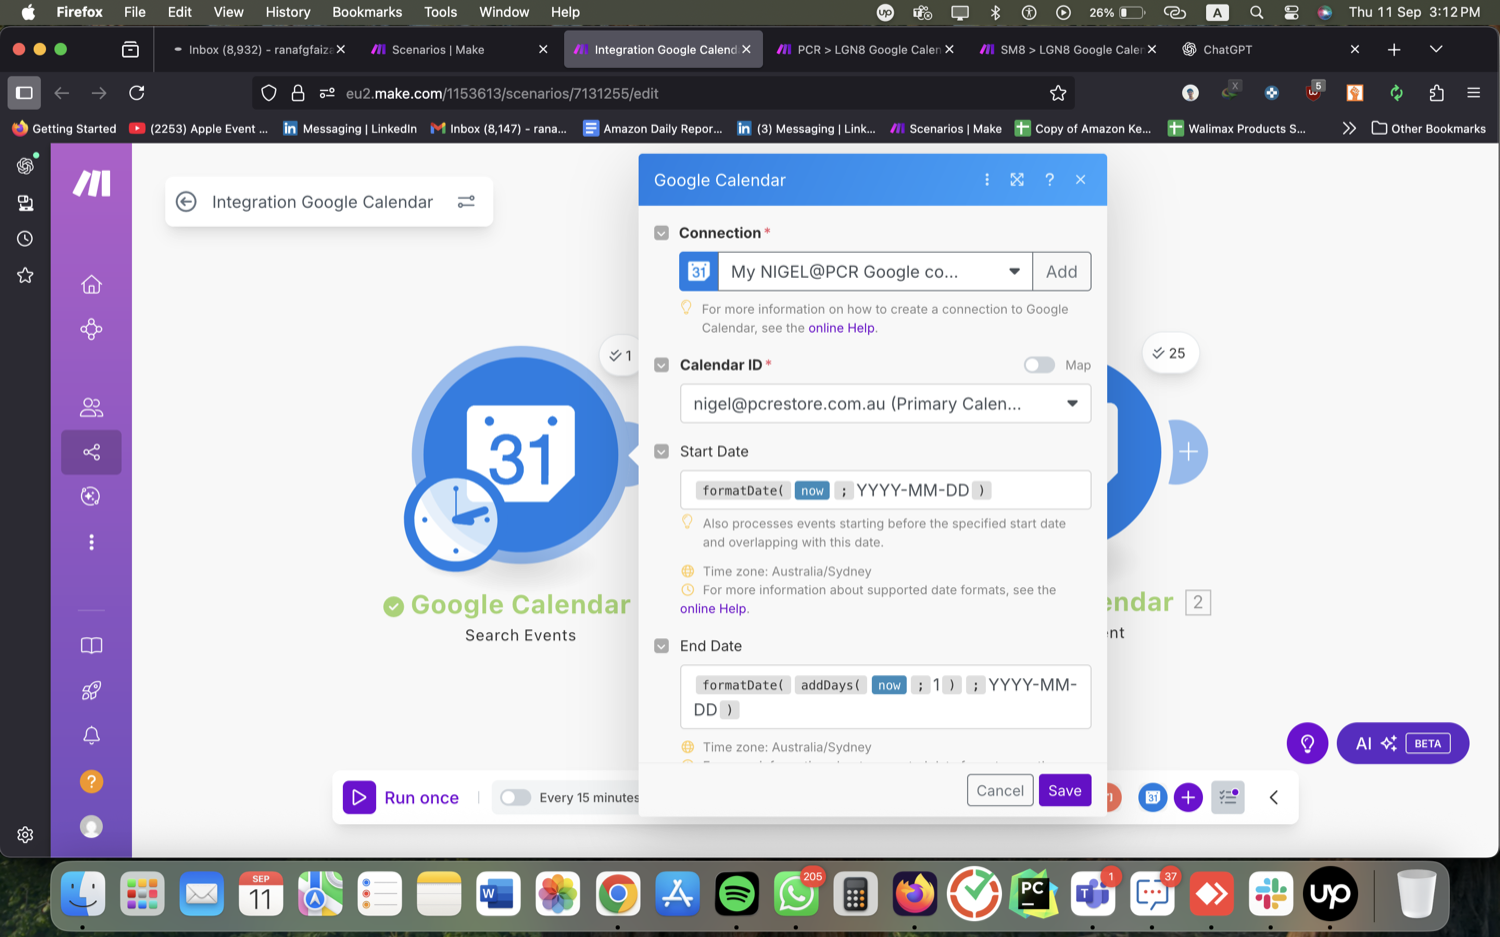Switch to the ChatGPT browser tab
This screenshot has width=1500, height=937.
(1270, 49)
